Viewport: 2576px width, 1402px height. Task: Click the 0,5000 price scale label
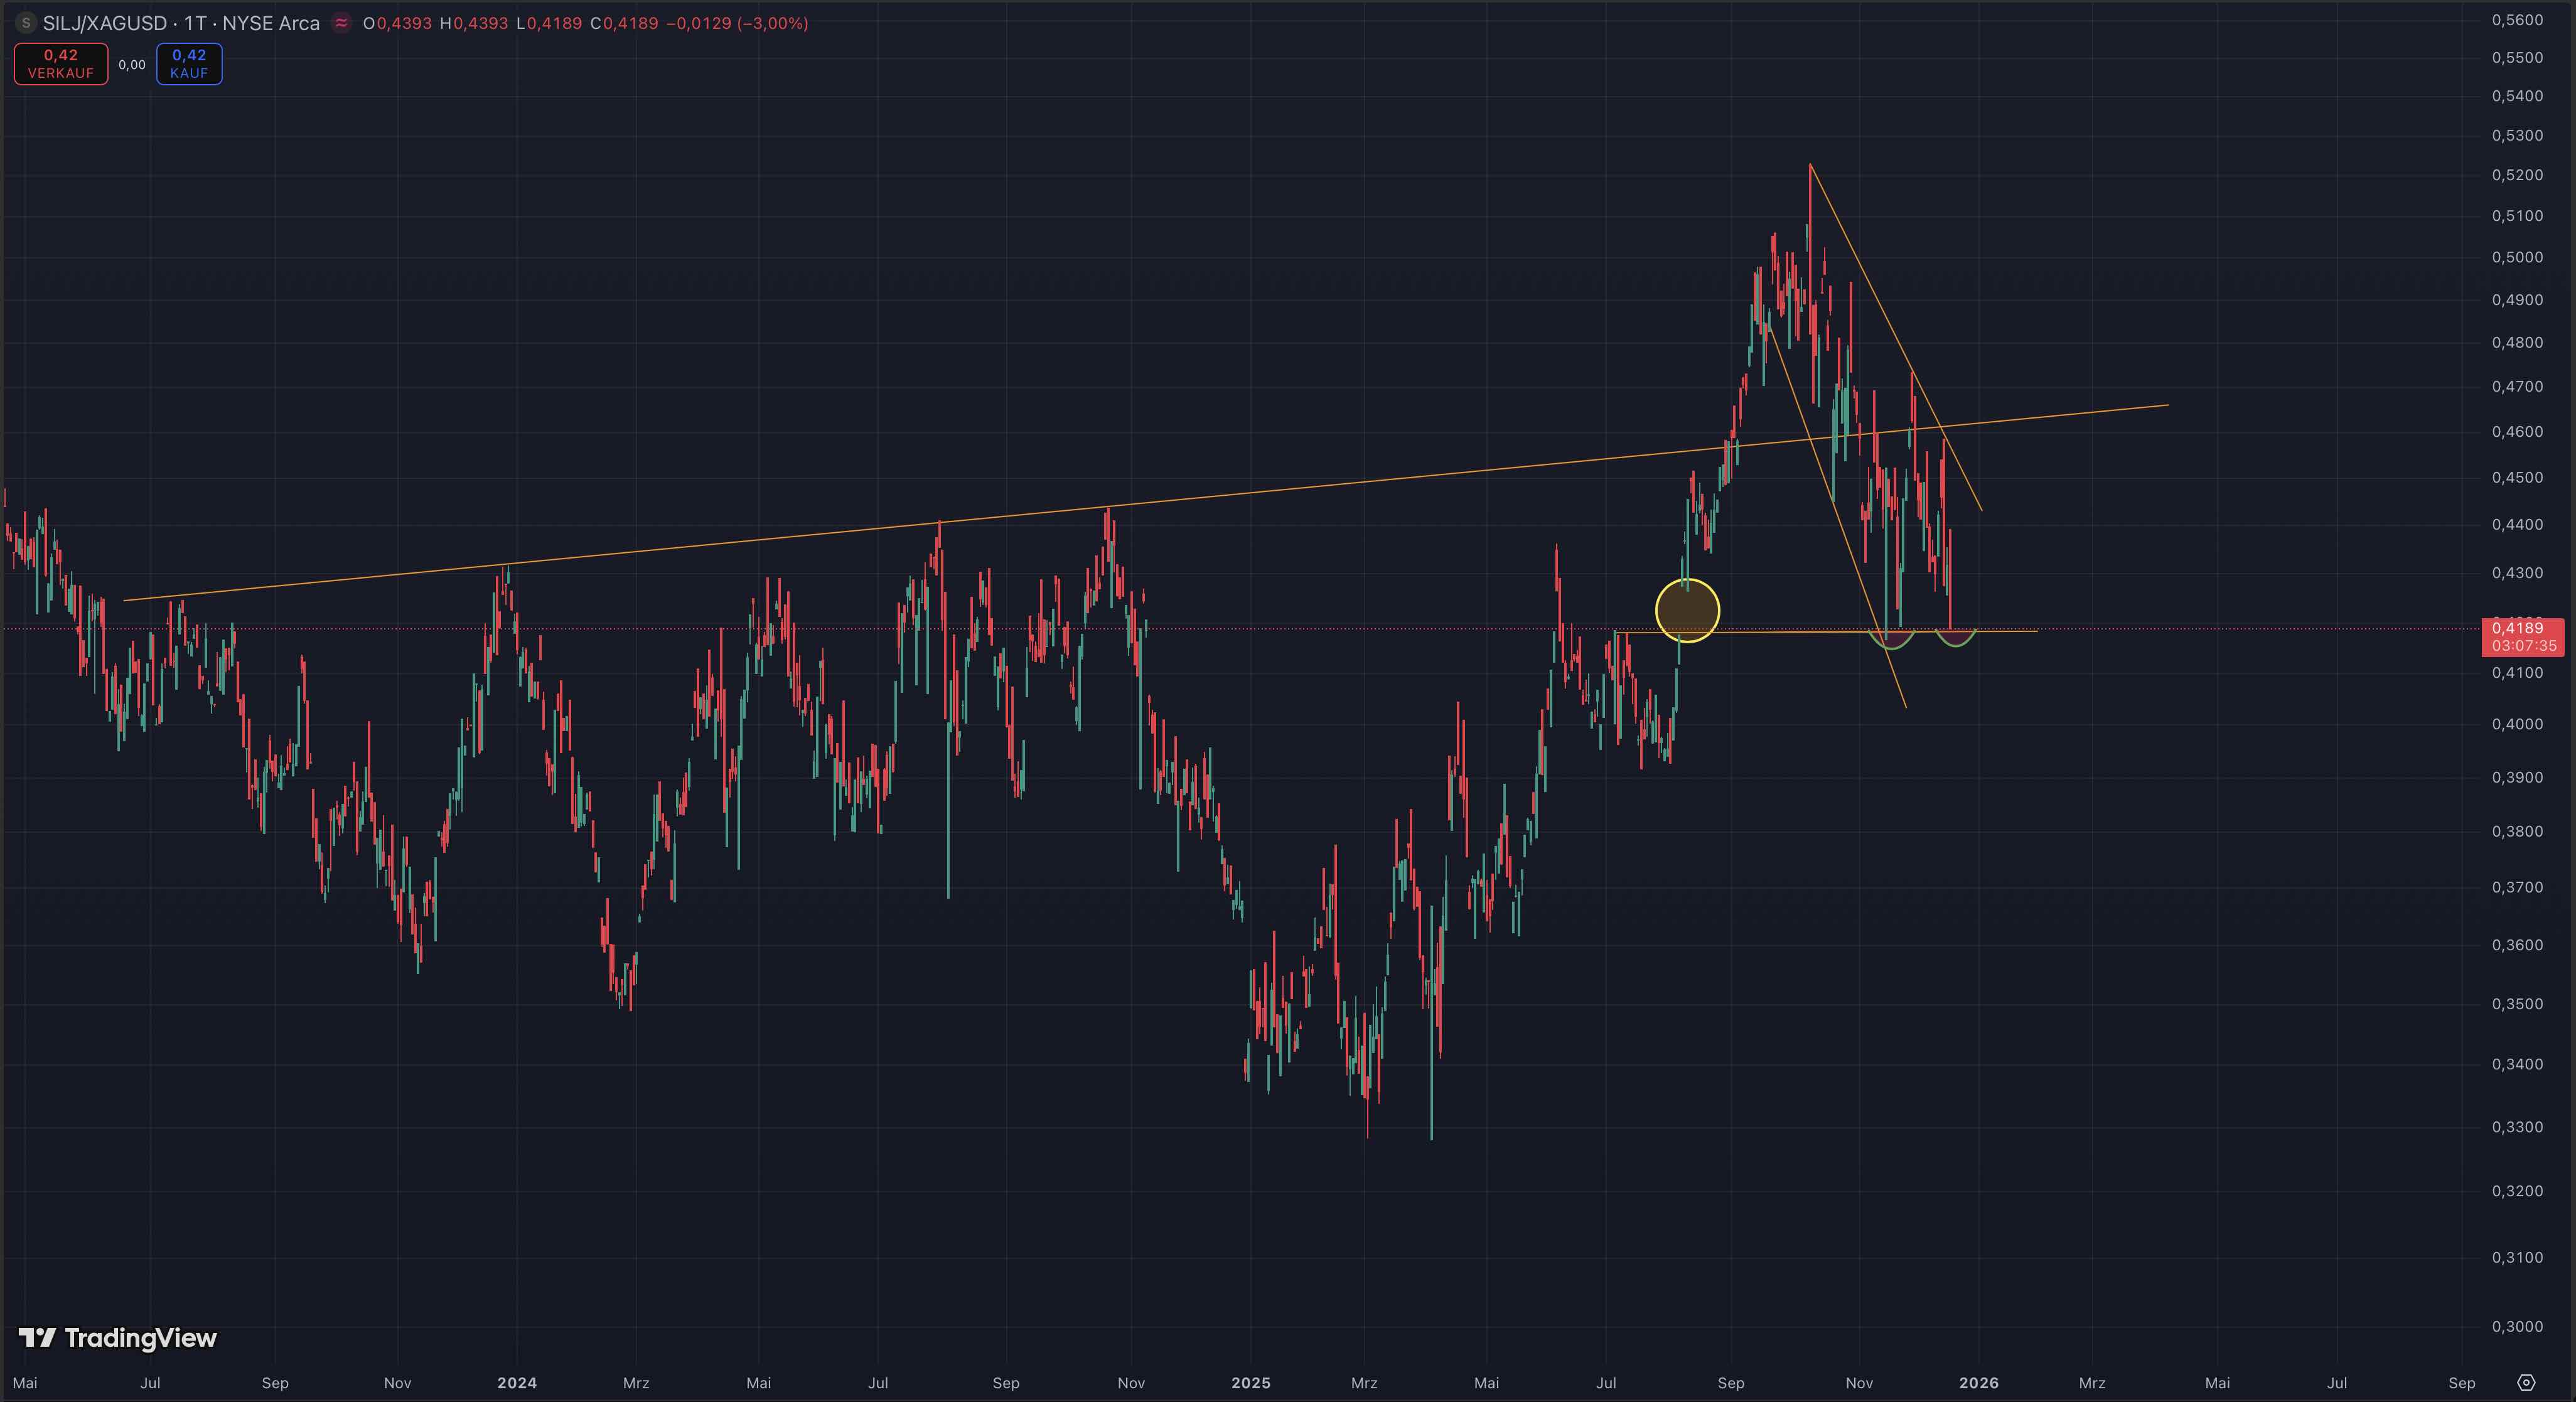coord(2517,257)
